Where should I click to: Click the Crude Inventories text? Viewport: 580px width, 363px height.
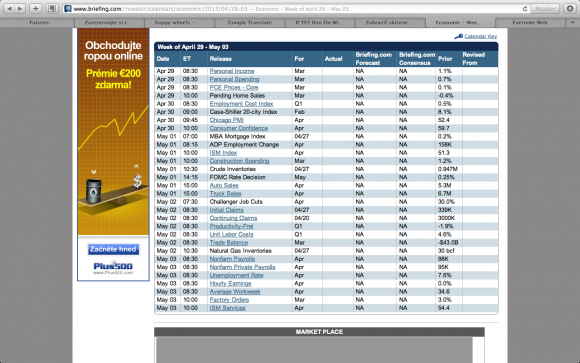click(233, 169)
